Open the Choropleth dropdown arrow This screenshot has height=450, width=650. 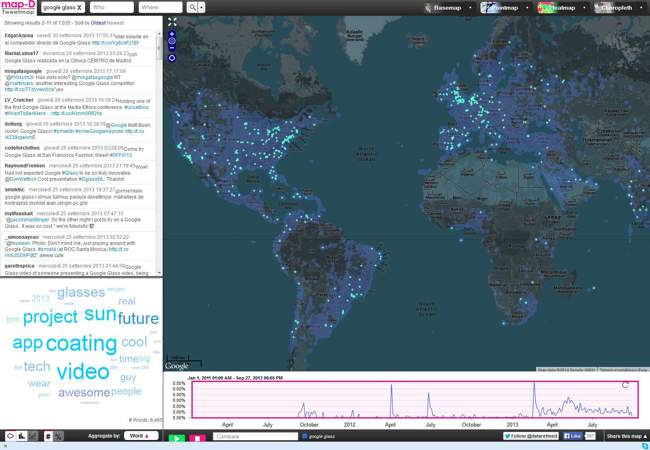[641, 7]
